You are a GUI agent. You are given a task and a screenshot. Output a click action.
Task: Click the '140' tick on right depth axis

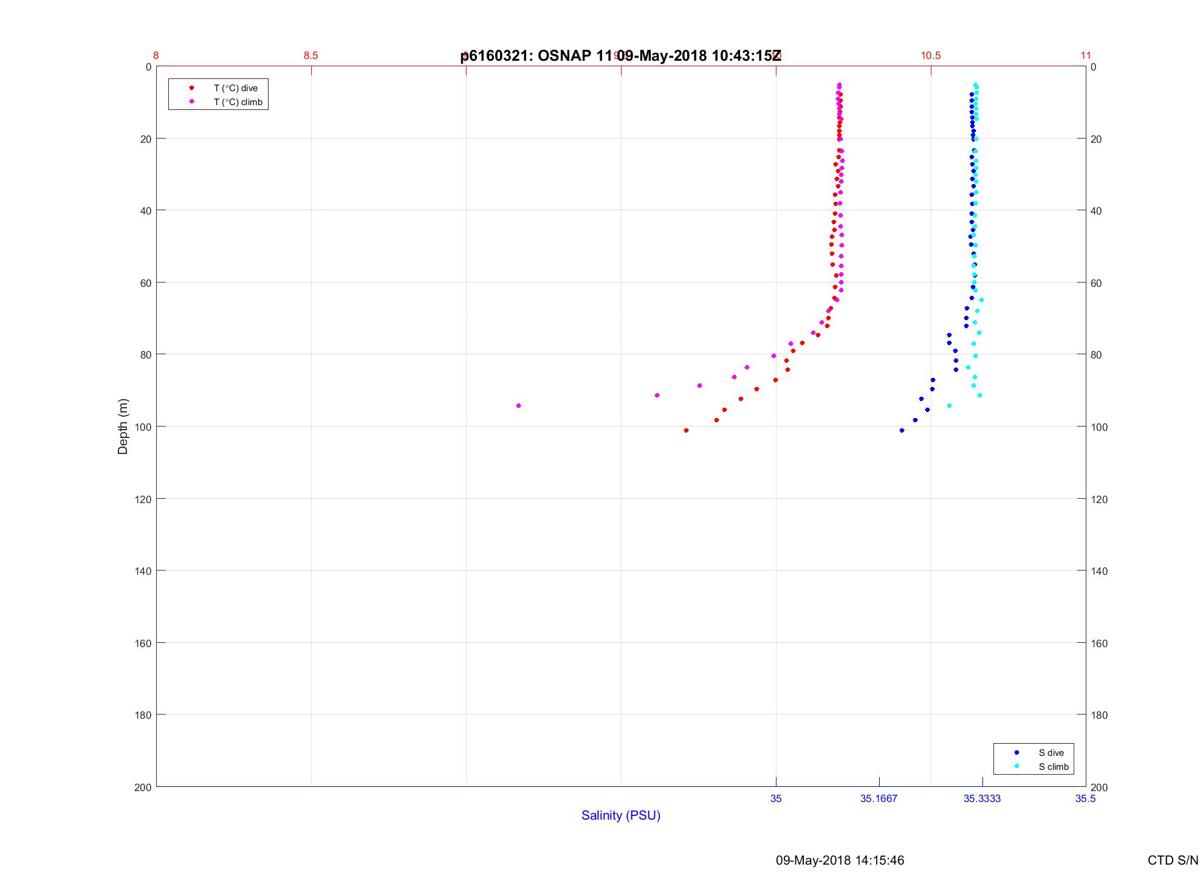[x=1100, y=571]
